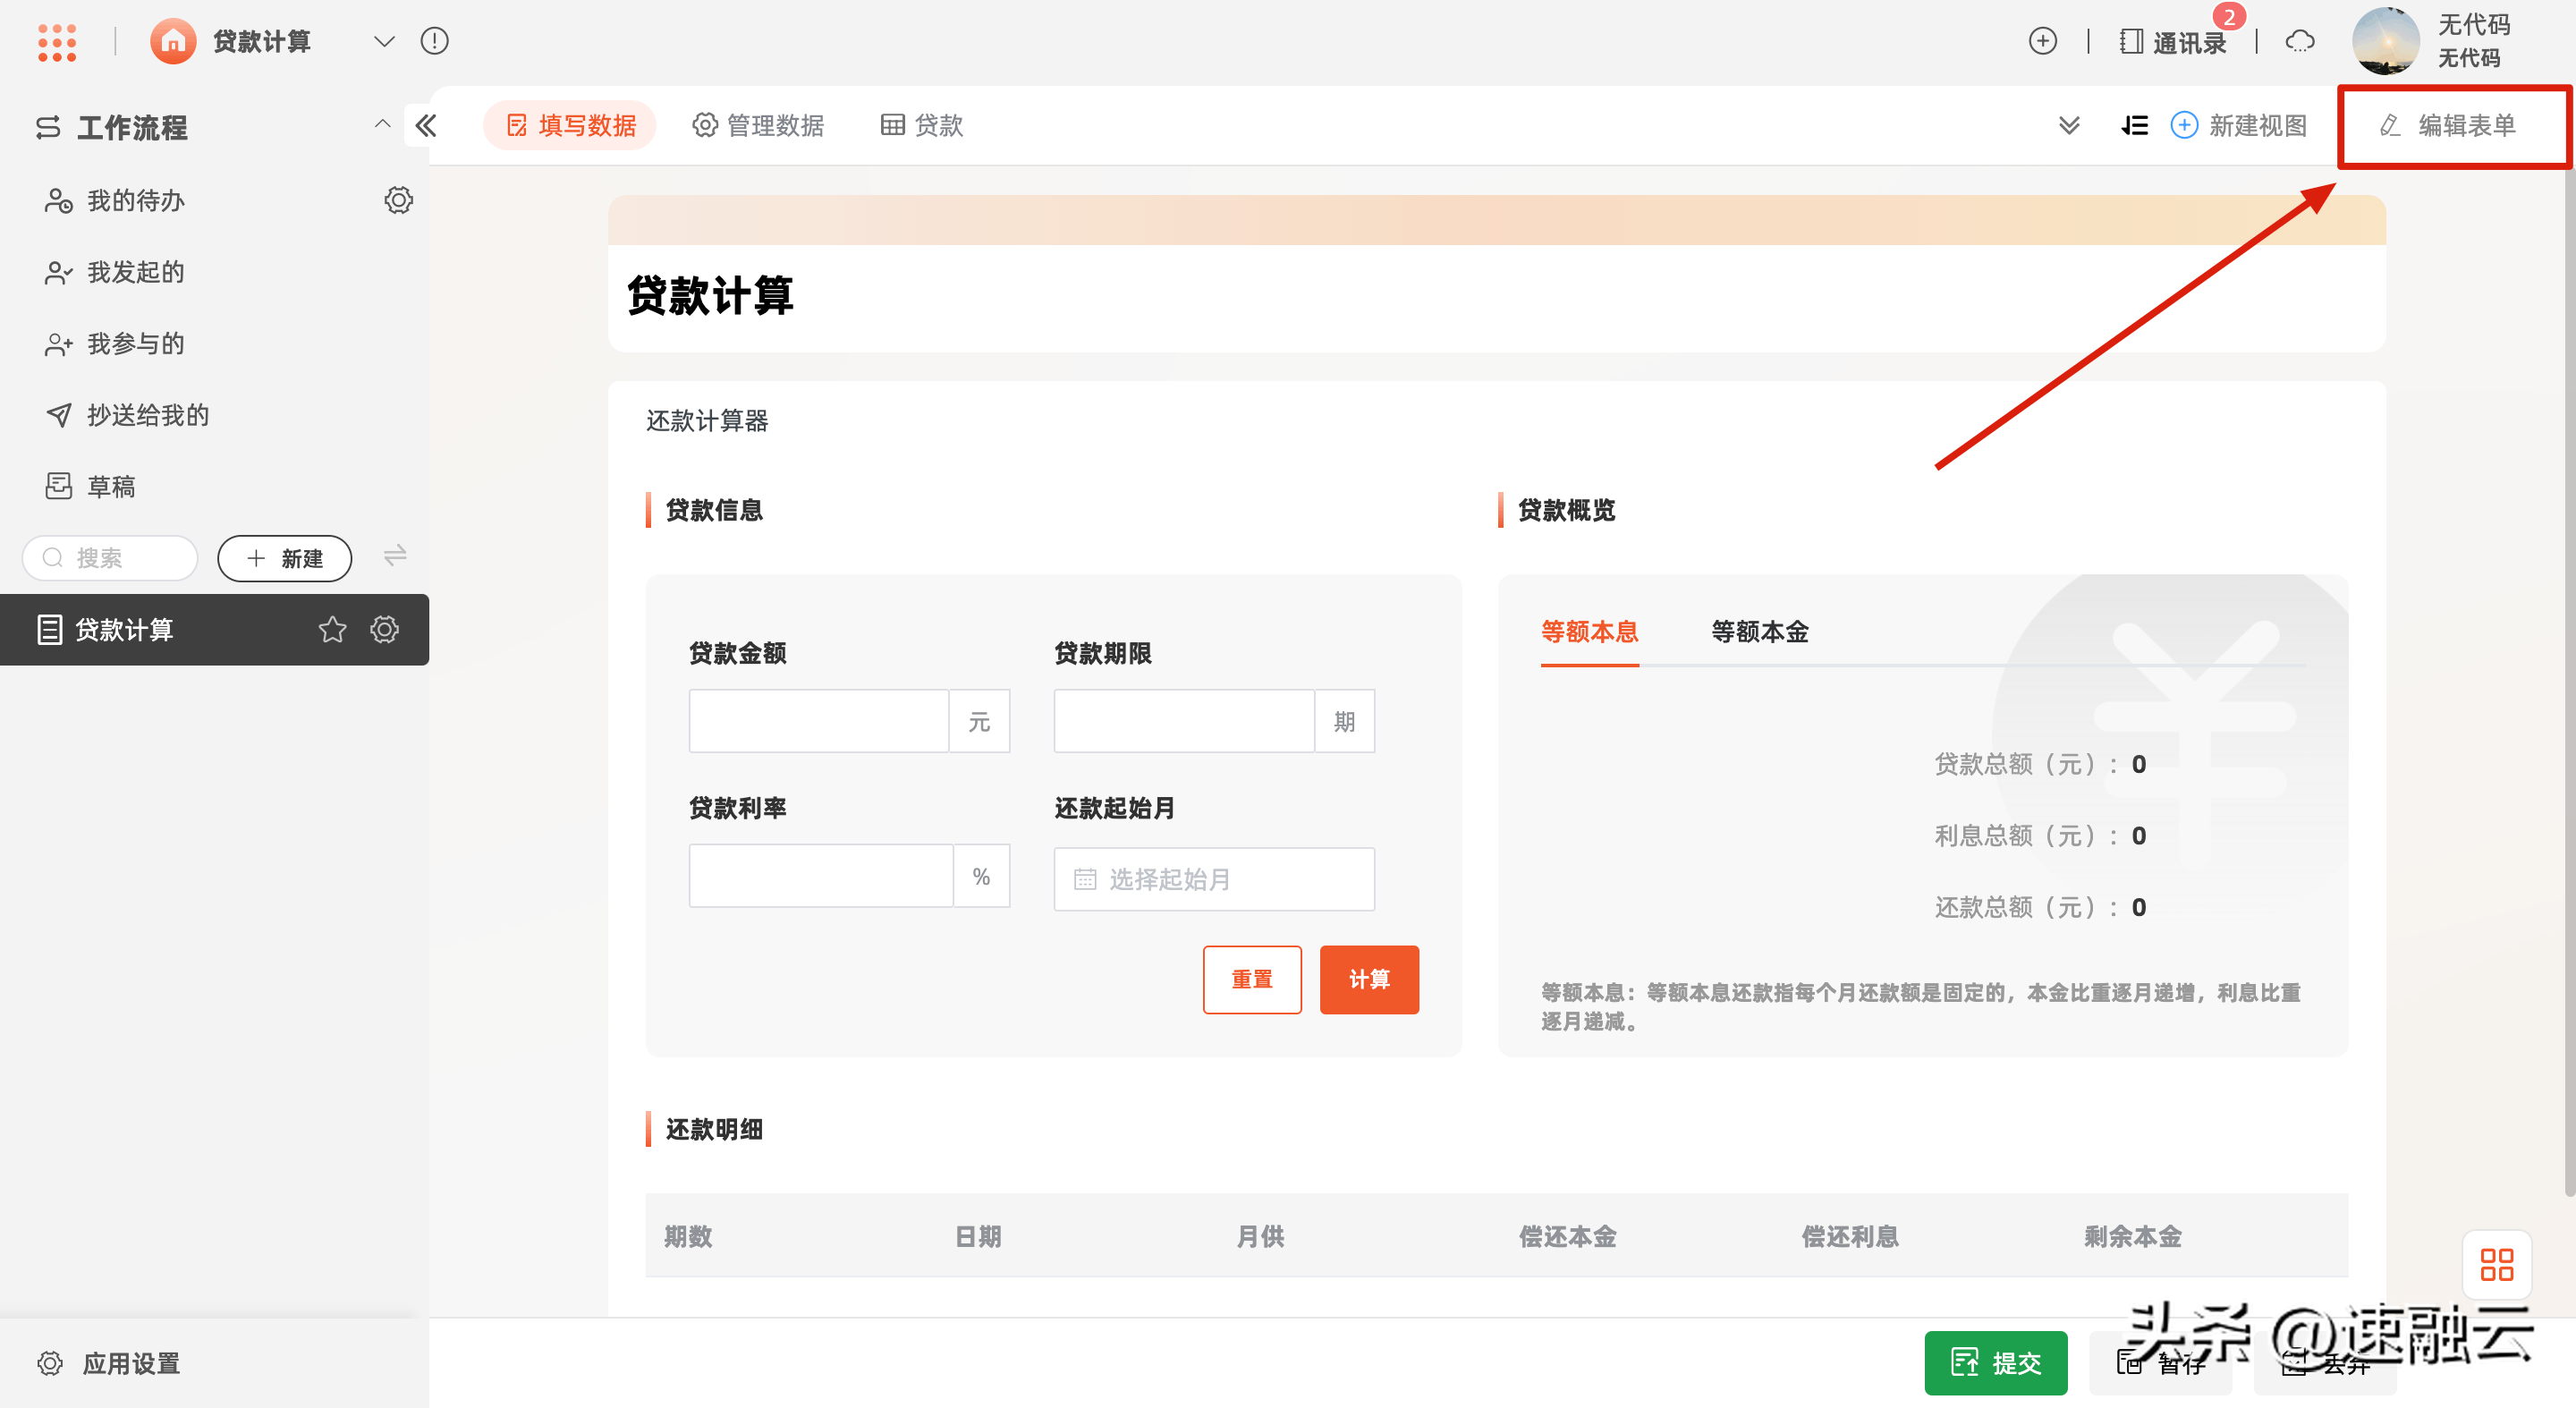Image resolution: width=2576 pixels, height=1408 pixels.
Task: Open the 贷款 table view tab
Action: pos(921,125)
